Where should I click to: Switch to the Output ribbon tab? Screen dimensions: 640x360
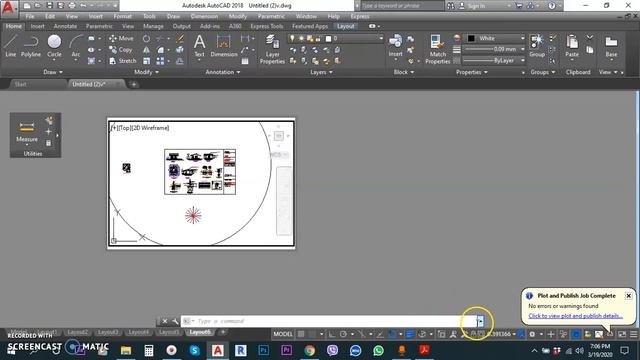coord(182,26)
